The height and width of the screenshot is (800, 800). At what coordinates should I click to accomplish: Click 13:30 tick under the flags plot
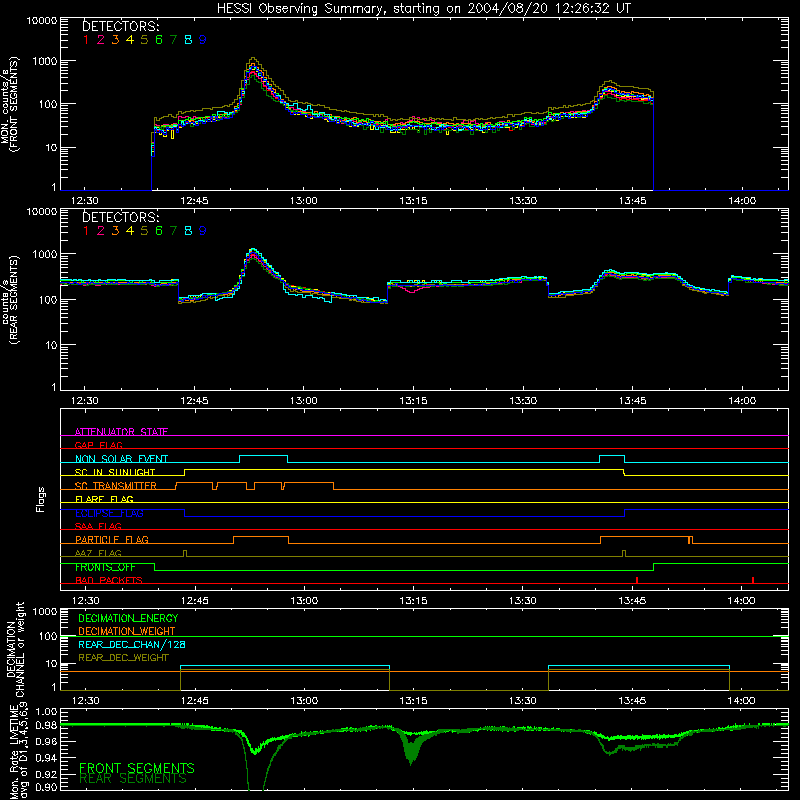tap(522, 601)
